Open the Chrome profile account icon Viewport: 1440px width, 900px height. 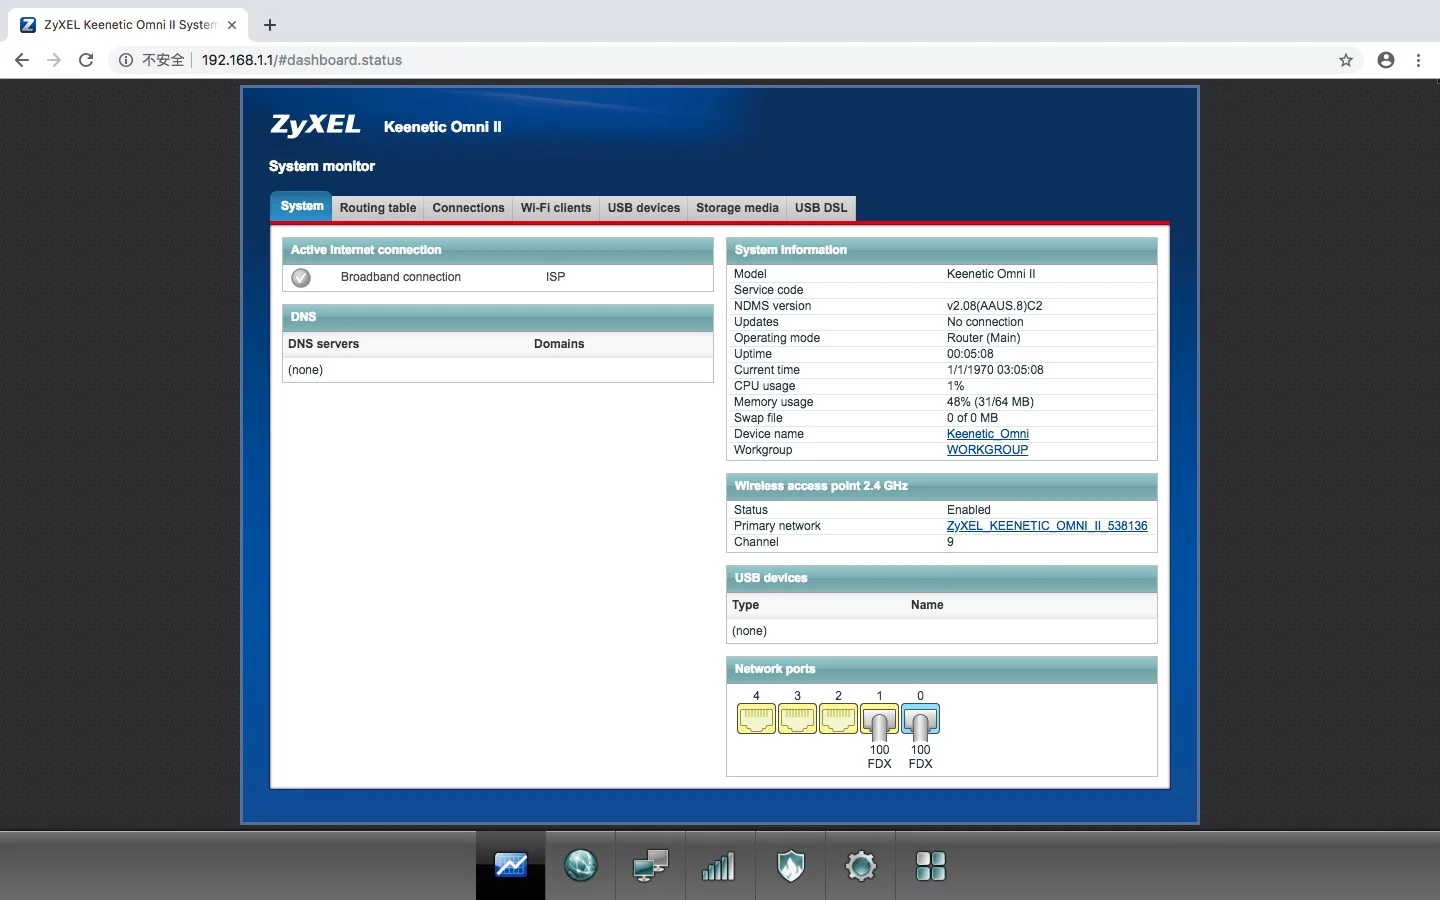click(x=1386, y=60)
